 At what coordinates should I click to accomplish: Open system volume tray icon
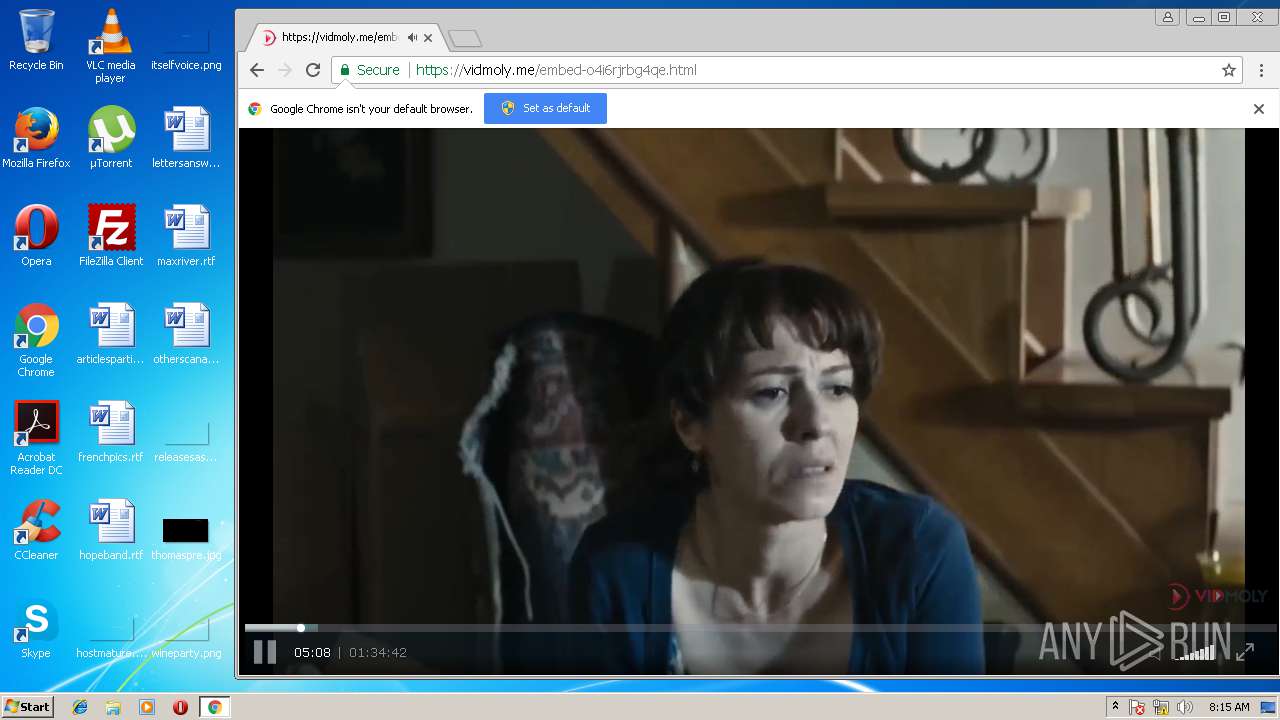(x=1185, y=707)
